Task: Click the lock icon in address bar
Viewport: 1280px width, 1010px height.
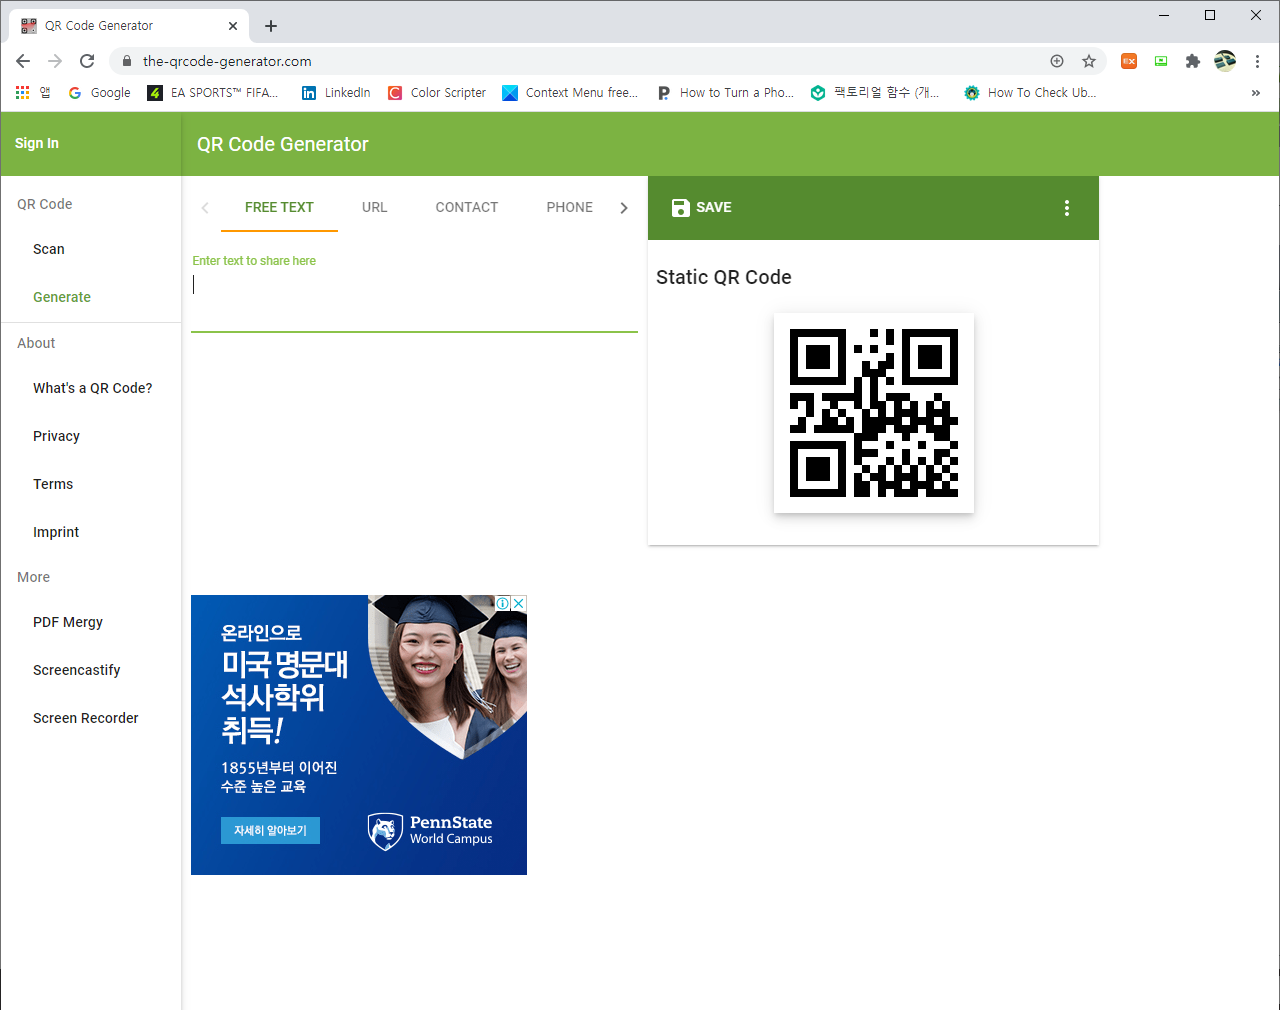Action: tap(126, 61)
